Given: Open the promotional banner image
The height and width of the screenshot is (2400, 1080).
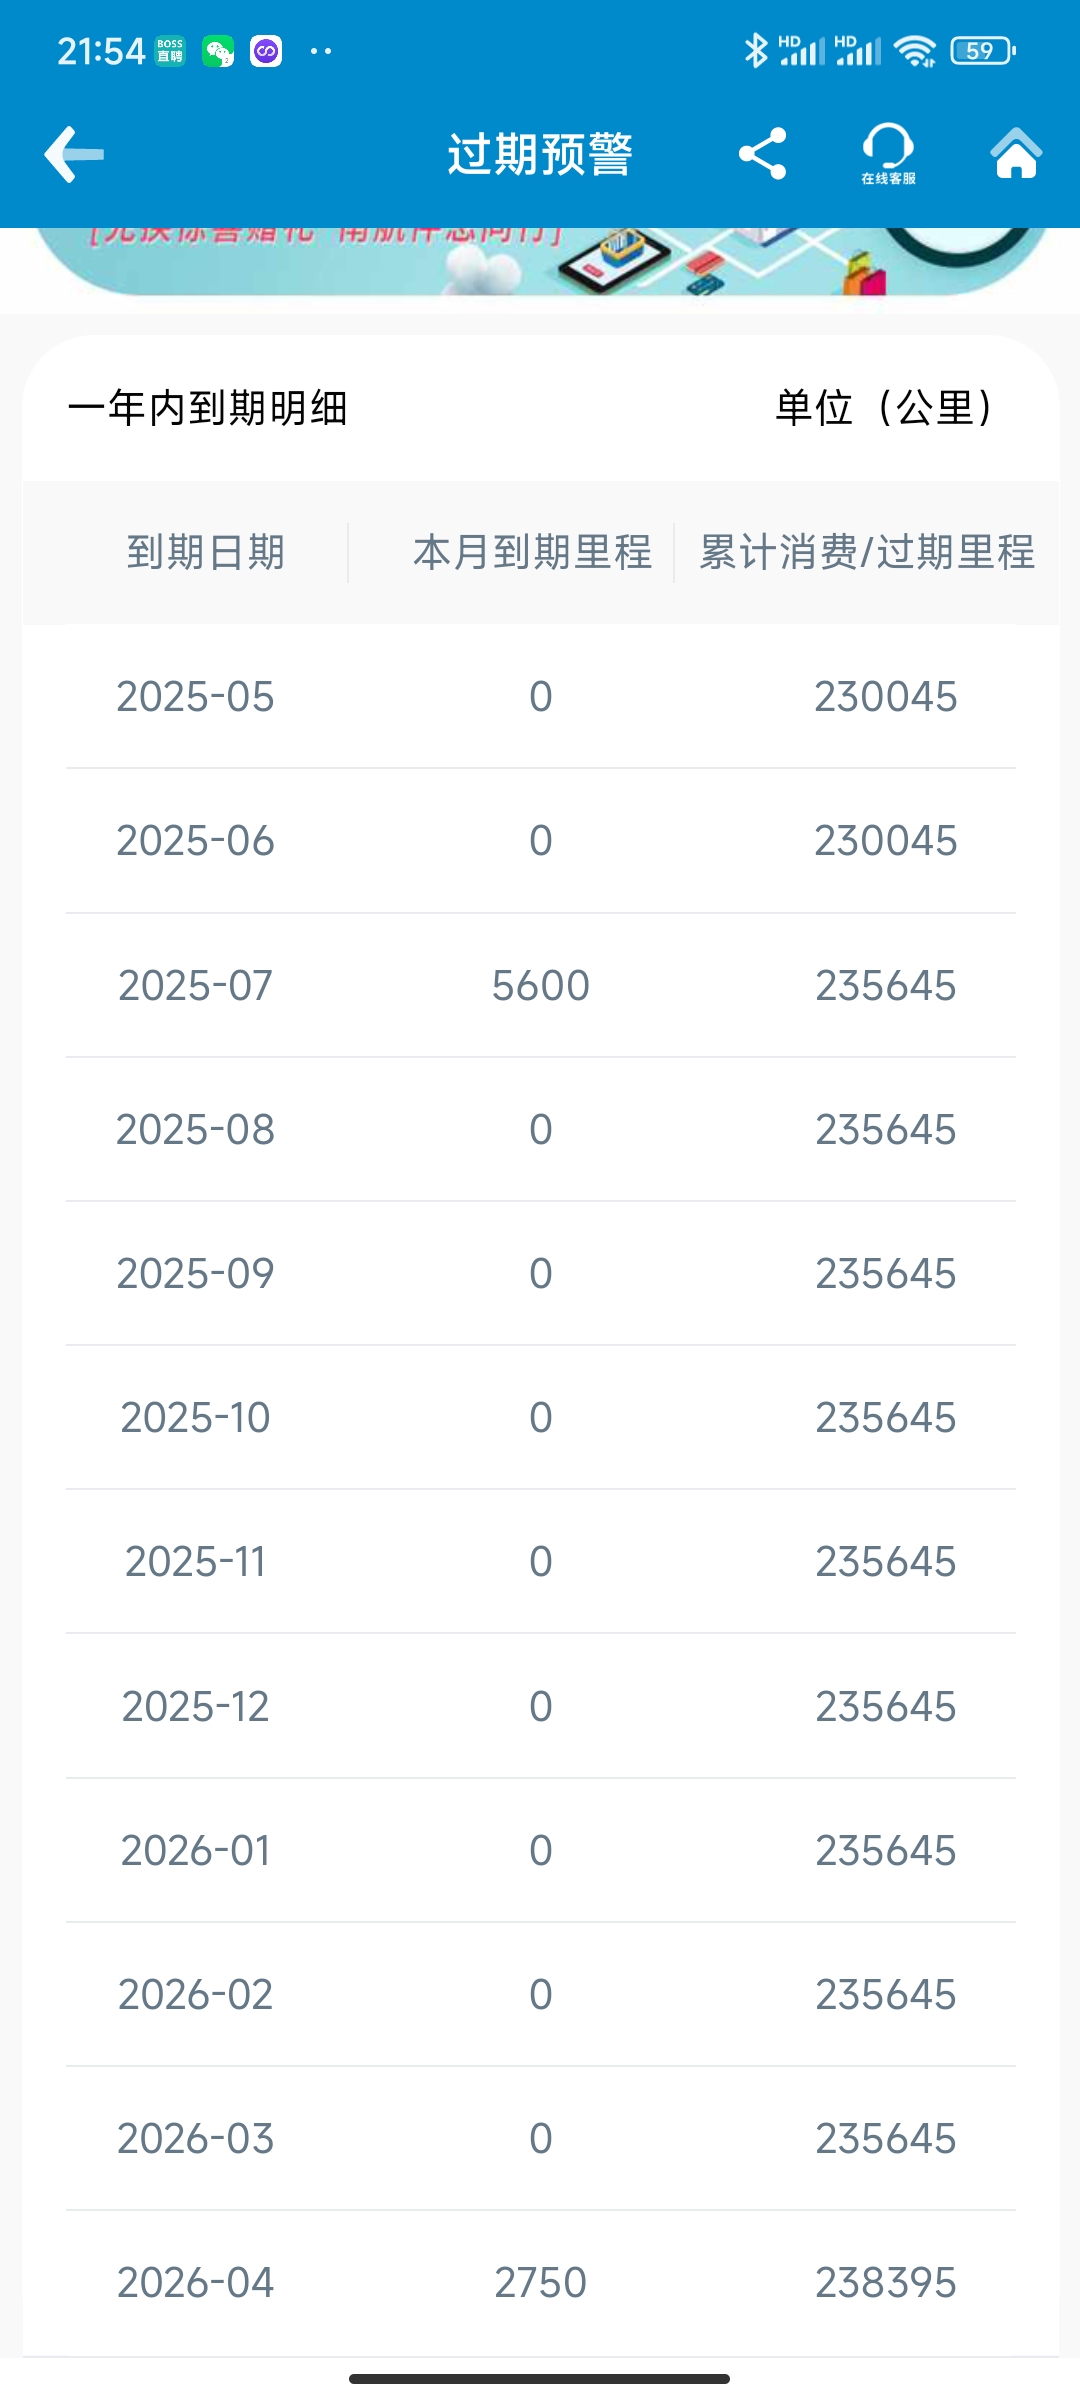Looking at the screenshot, I should pos(540,262).
